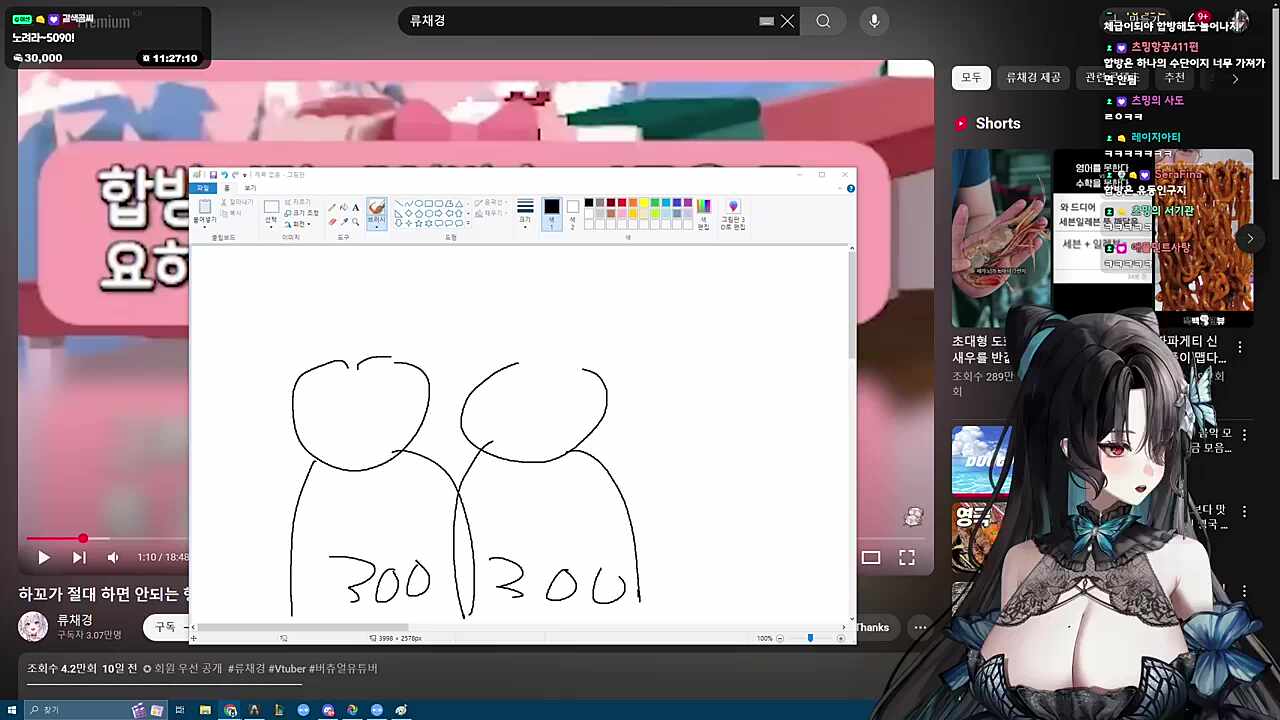Enter fullscreen on the video player

pos(907,558)
